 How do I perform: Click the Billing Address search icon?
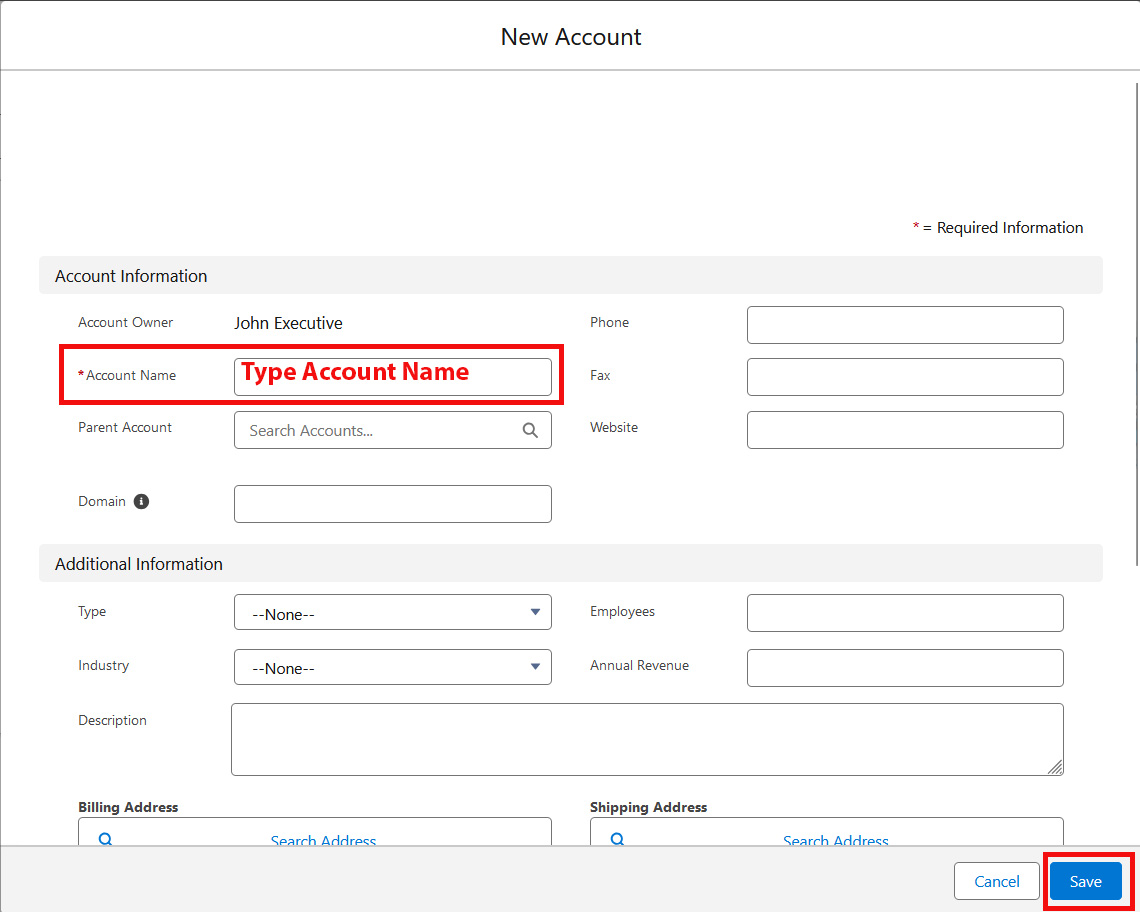pos(105,839)
